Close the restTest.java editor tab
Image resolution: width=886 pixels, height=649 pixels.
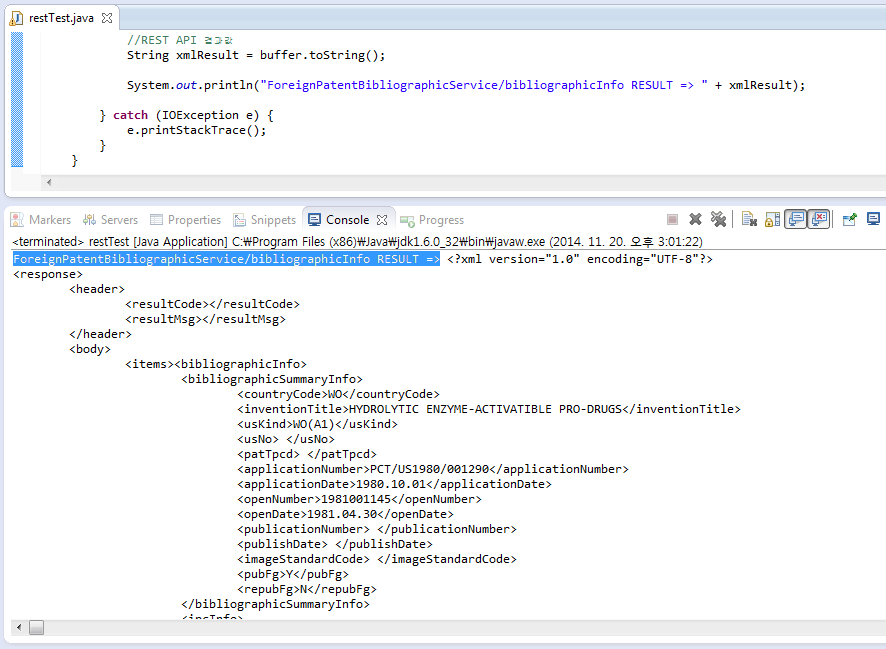[107, 19]
